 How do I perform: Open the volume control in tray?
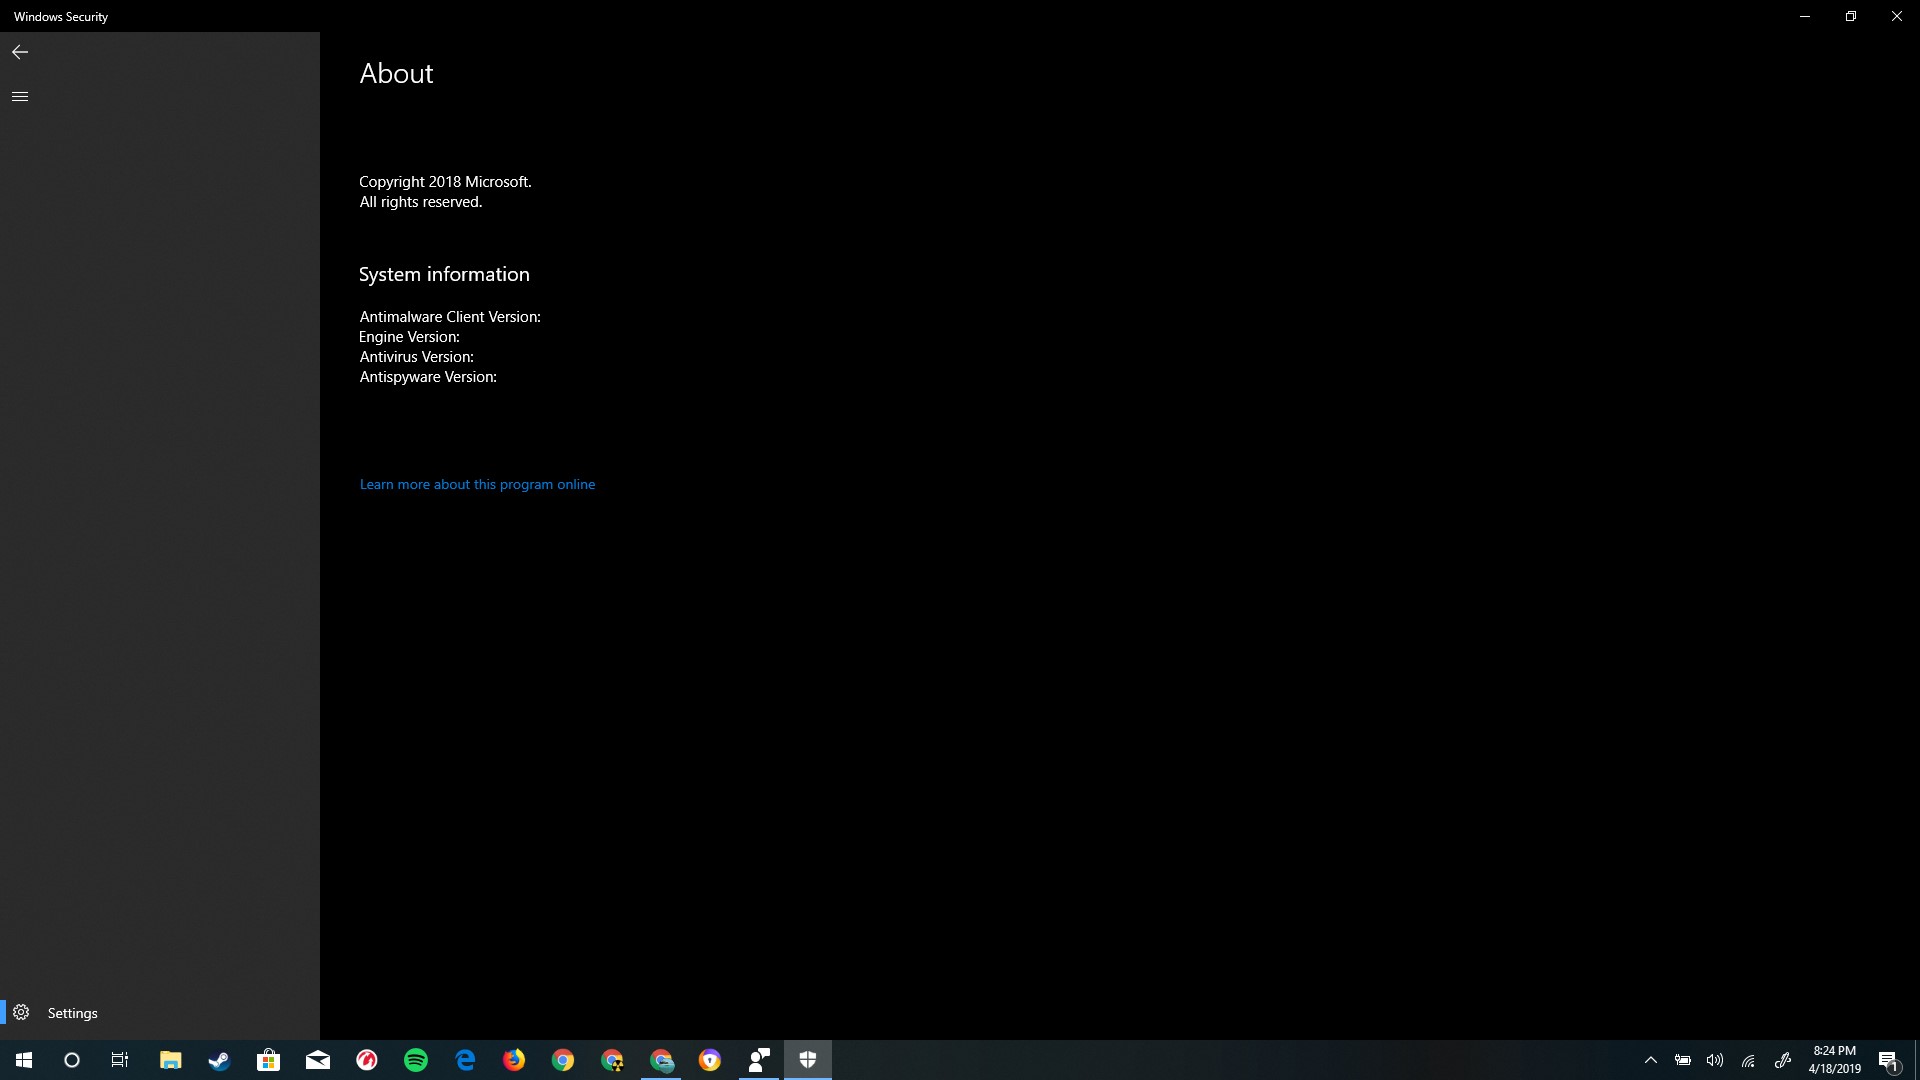coord(1715,1060)
